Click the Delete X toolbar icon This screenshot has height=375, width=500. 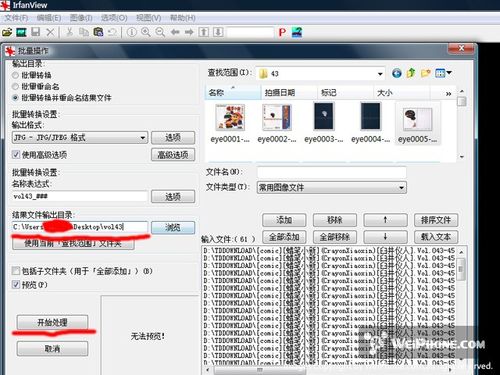click(x=50, y=32)
